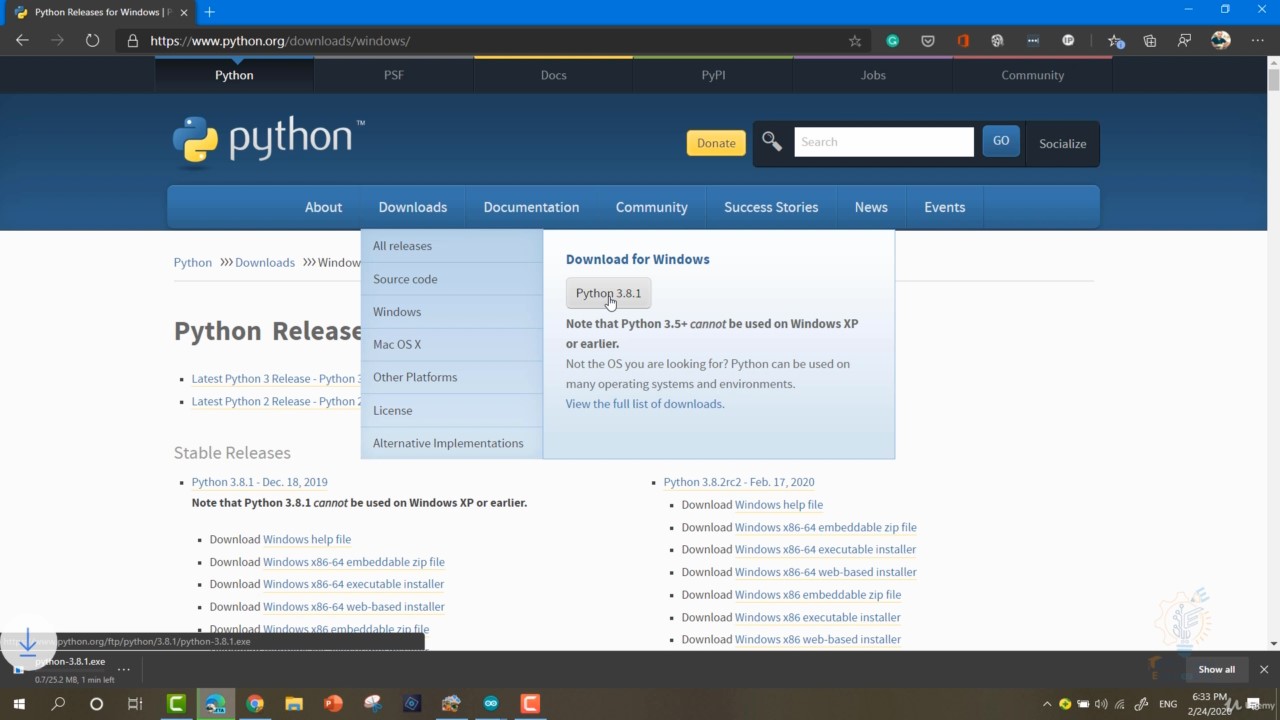The image size is (1280, 720).
Task: Open the PSF top tab
Action: [394, 75]
